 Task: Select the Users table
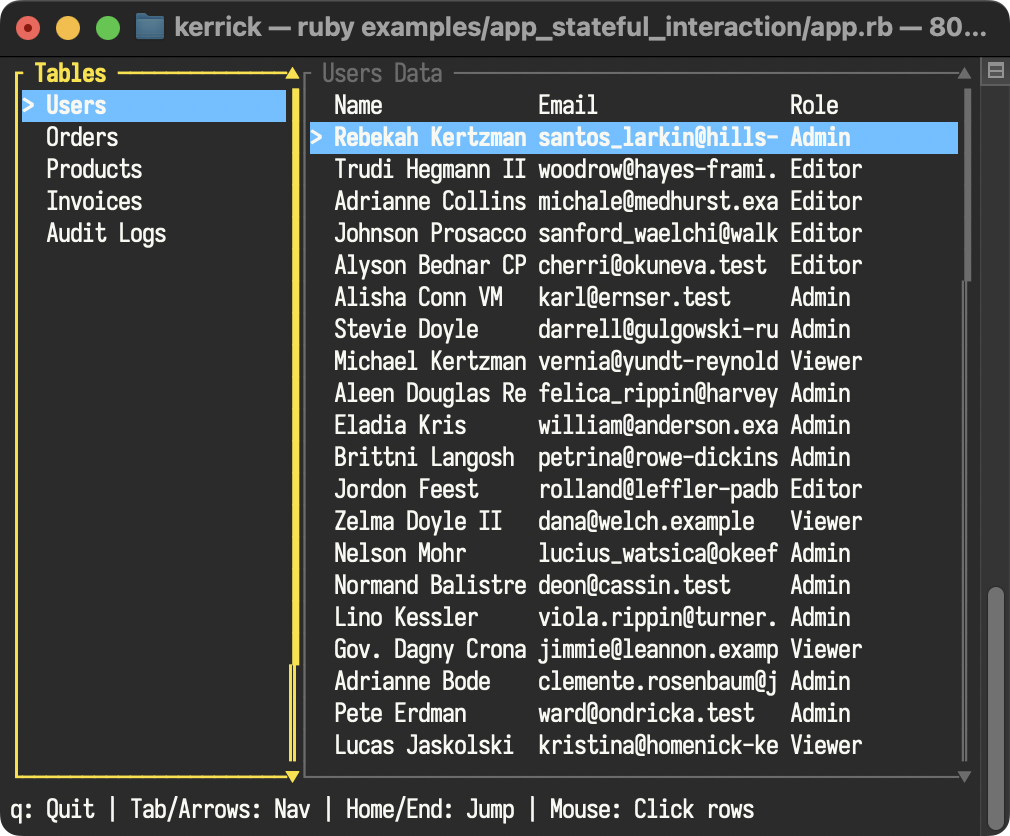click(x=154, y=106)
